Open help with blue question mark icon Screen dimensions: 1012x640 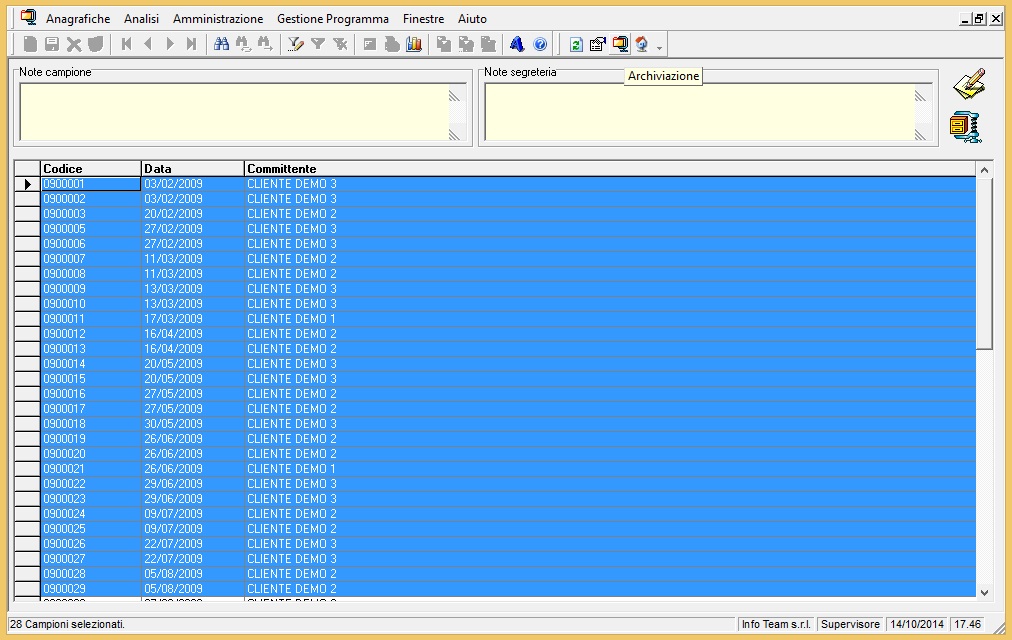click(540, 44)
